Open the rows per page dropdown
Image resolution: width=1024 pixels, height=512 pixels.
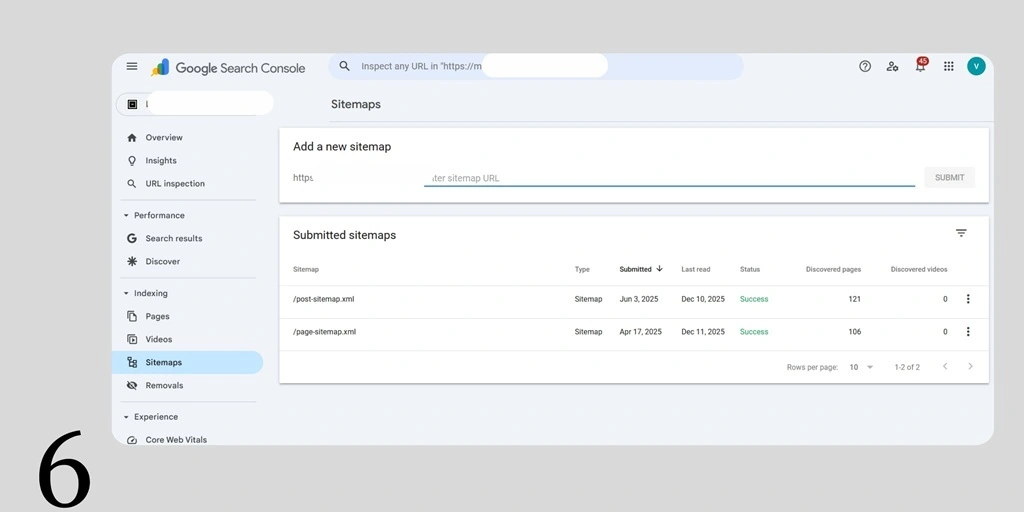click(x=861, y=367)
